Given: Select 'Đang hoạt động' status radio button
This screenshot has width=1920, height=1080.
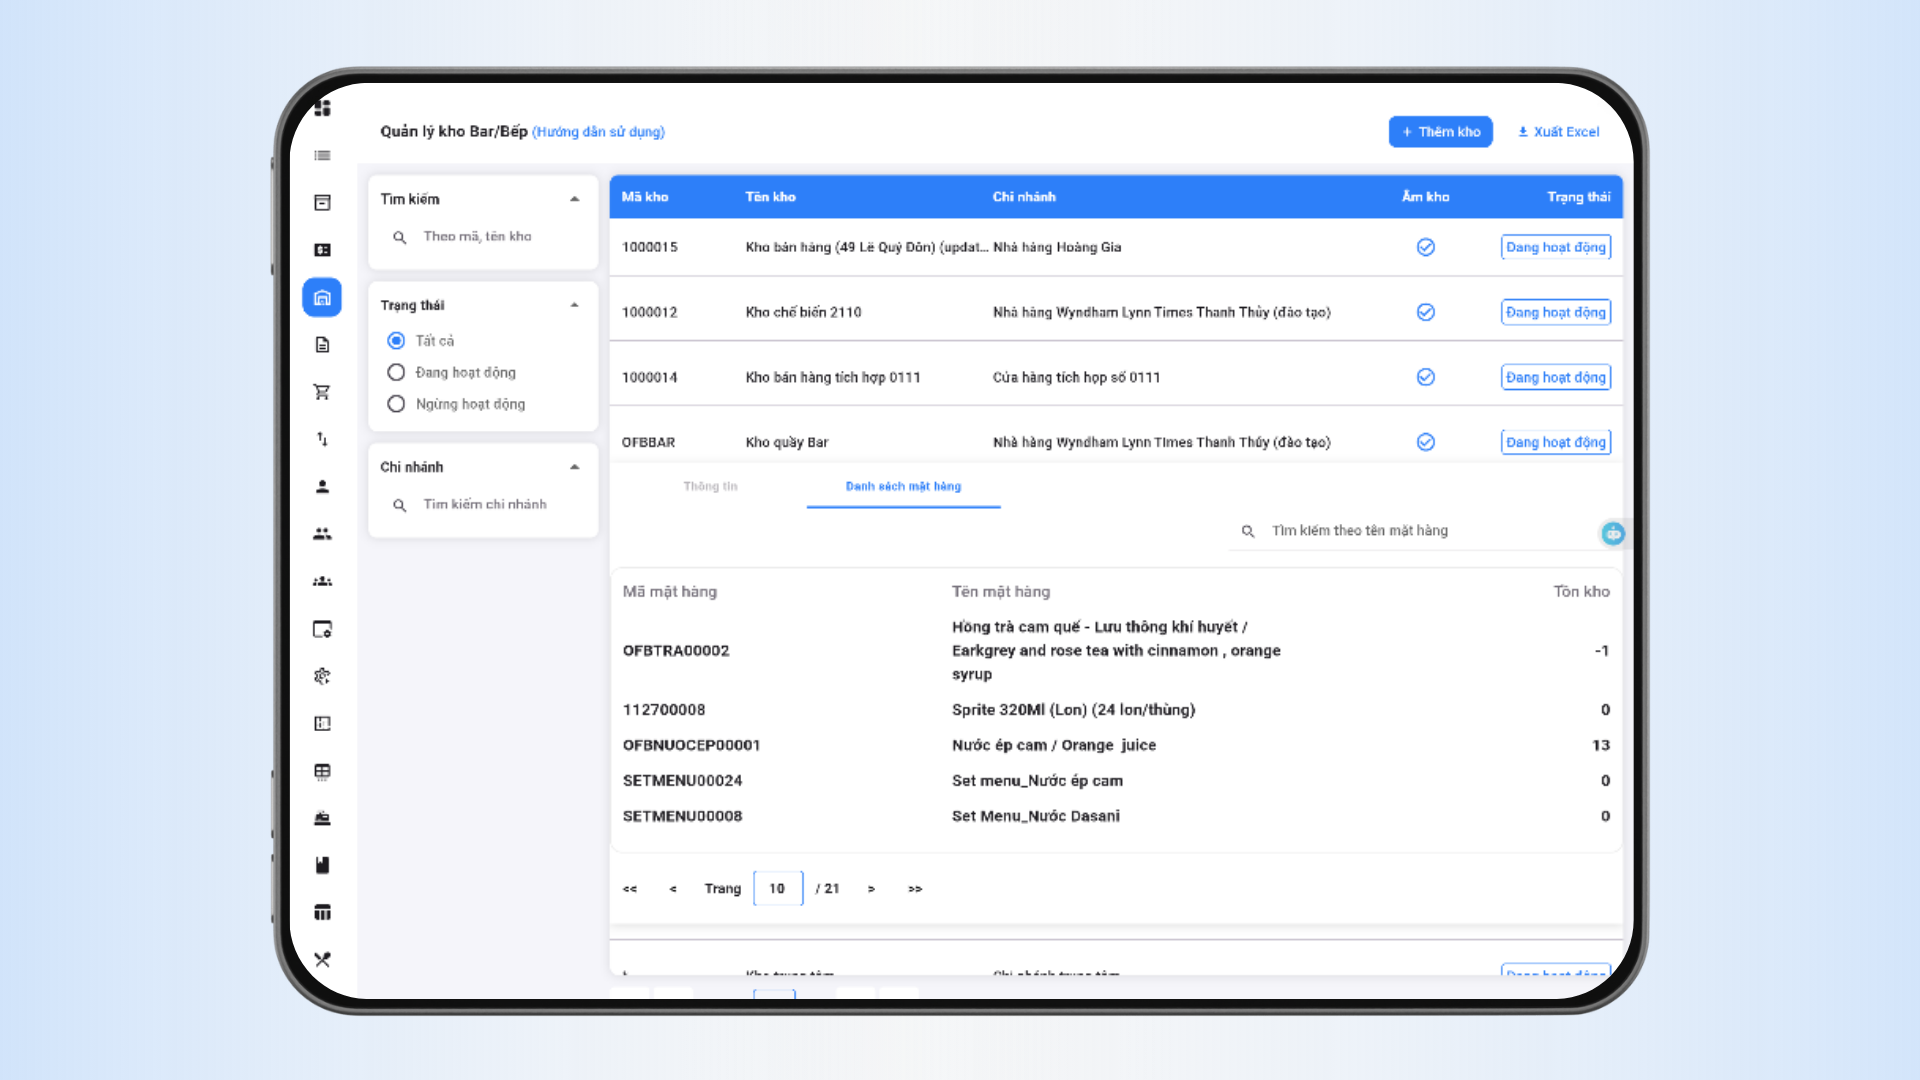Looking at the screenshot, I should (x=396, y=373).
